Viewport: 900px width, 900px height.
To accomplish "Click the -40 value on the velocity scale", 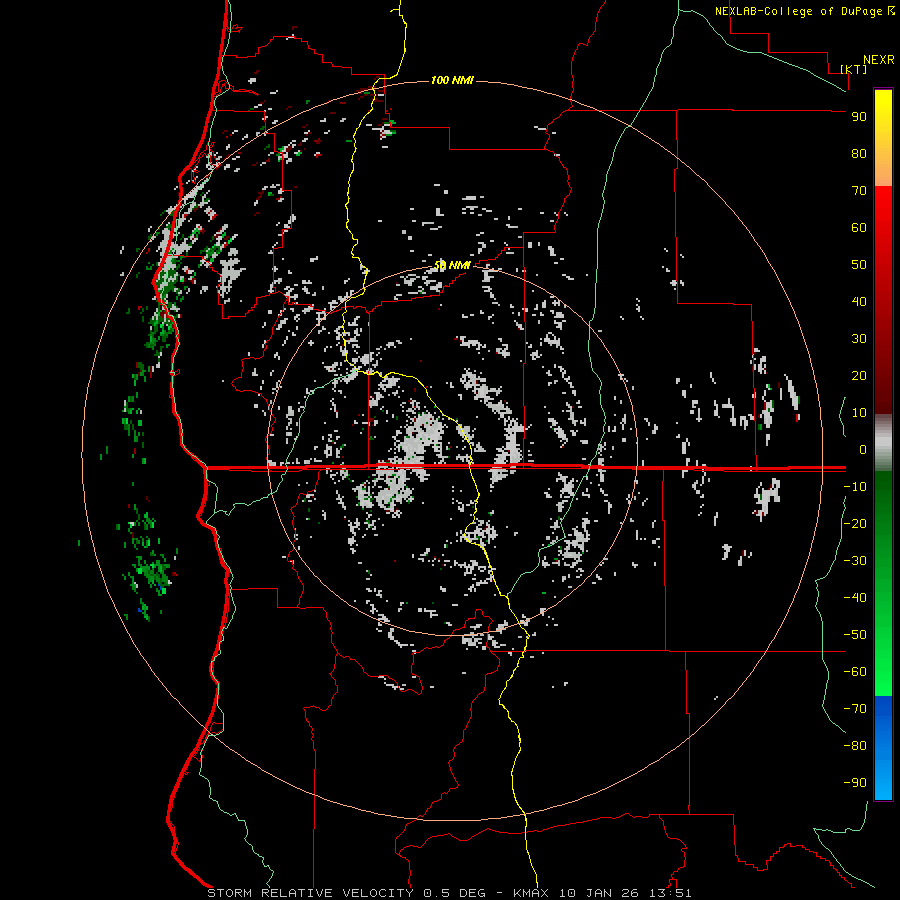I will 855,598.
